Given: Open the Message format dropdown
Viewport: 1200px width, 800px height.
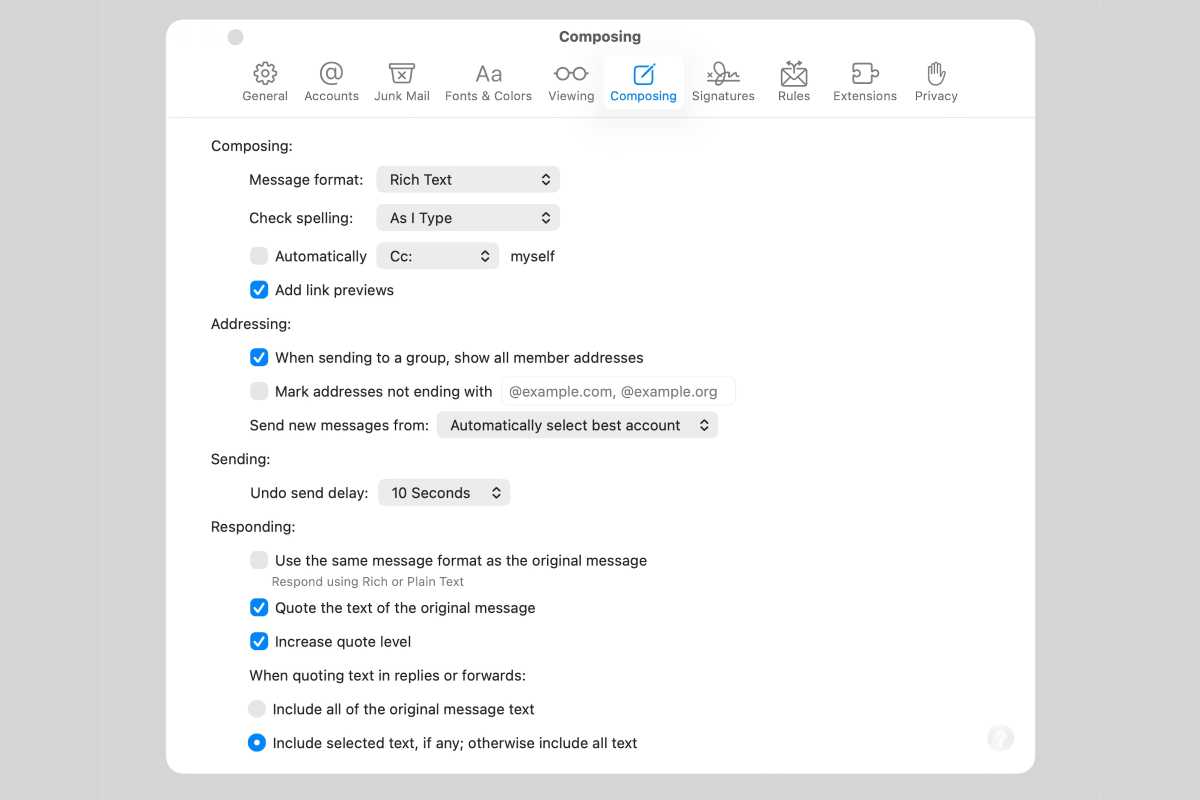Looking at the screenshot, I should [x=467, y=179].
